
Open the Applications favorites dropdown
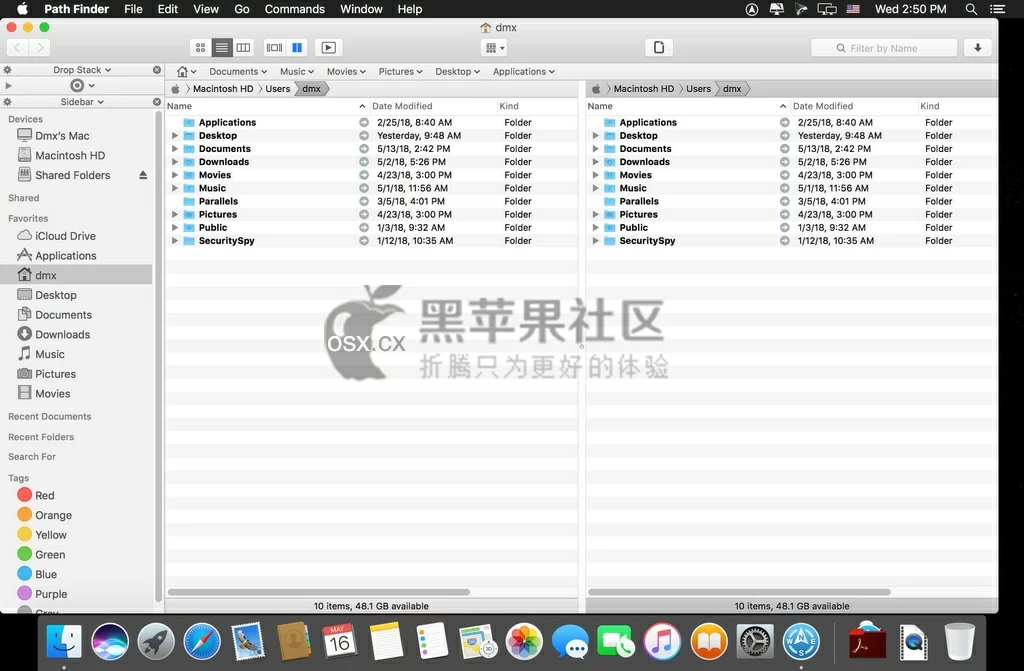(x=524, y=71)
